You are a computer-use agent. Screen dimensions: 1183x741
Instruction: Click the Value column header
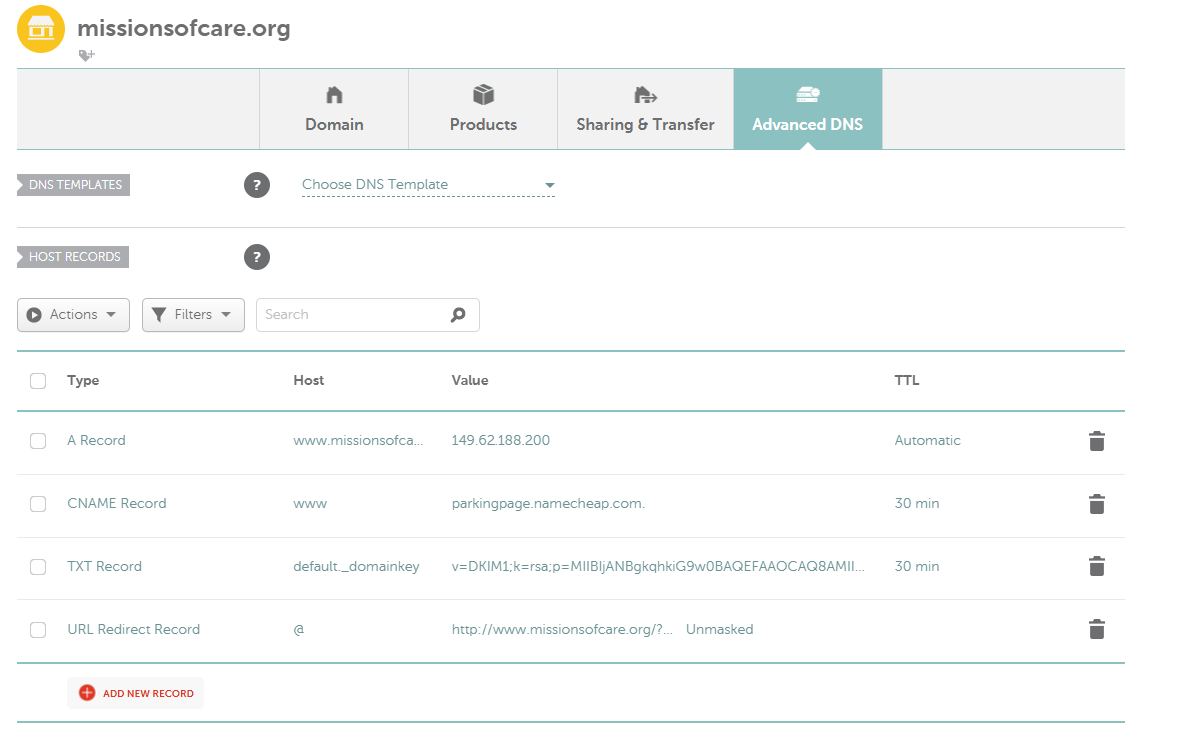470,380
